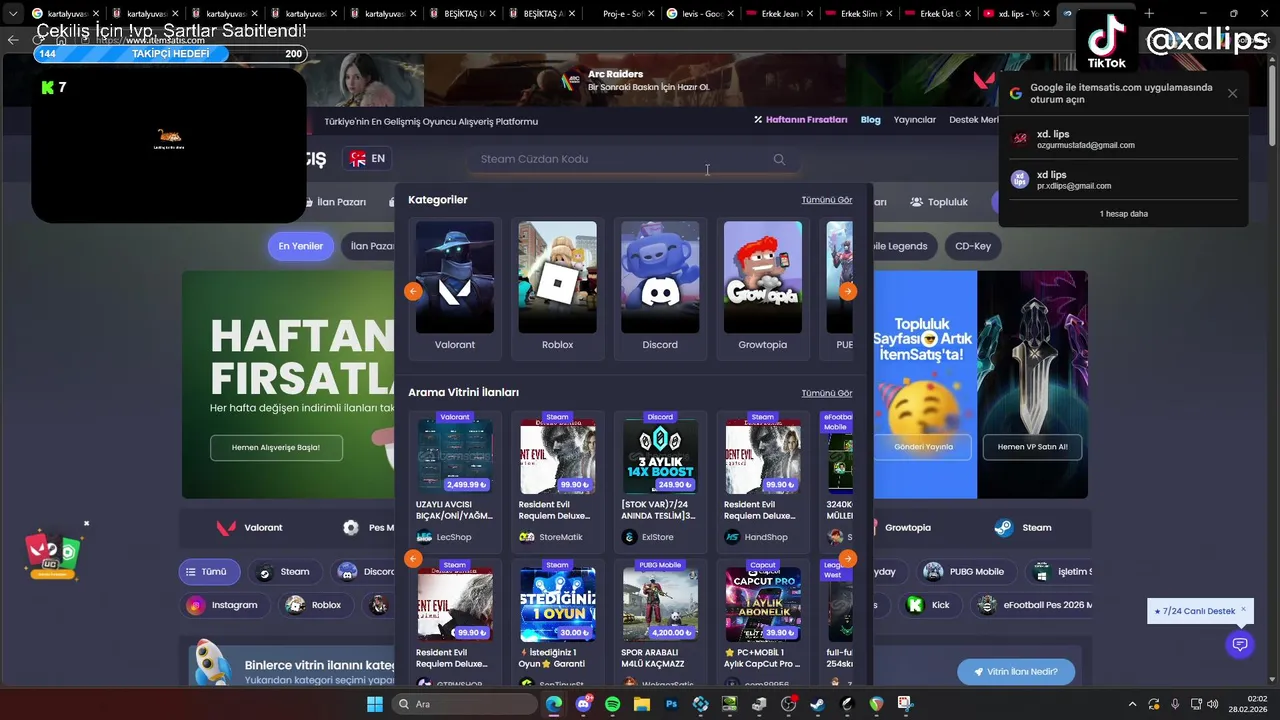Open Yayıncılar in top navigation
The height and width of the screenshot is (720, 1280).
(915, 119)
